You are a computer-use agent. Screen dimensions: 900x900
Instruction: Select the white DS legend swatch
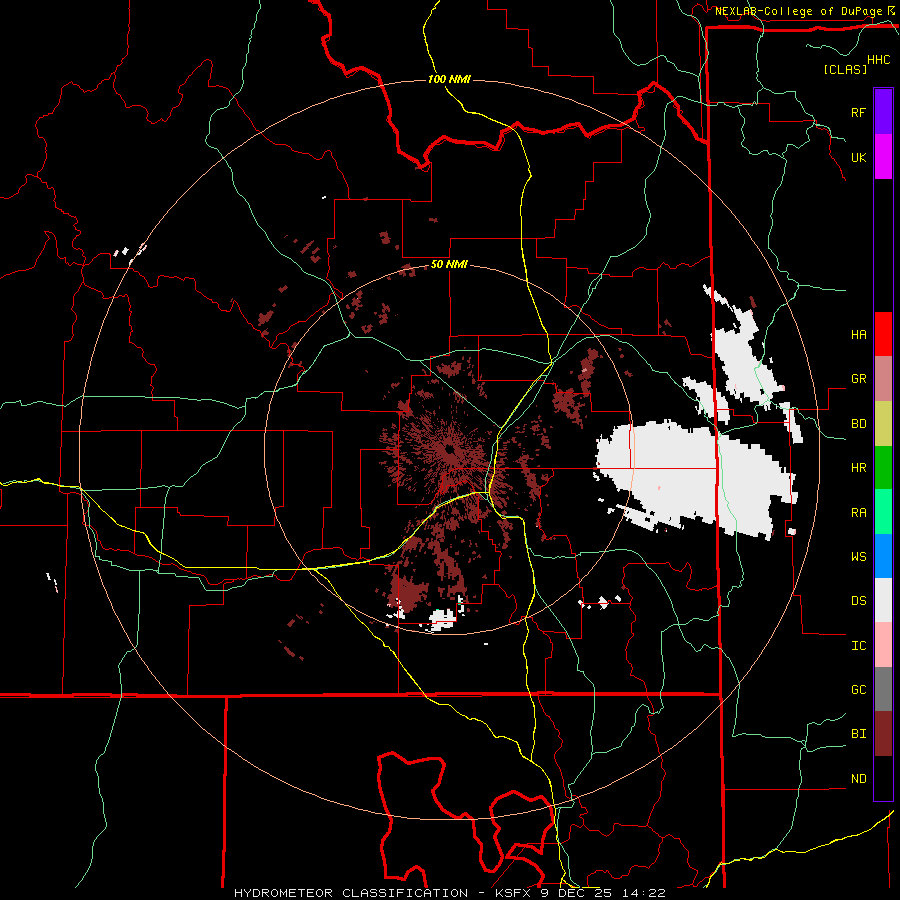[x=883, y=600]
